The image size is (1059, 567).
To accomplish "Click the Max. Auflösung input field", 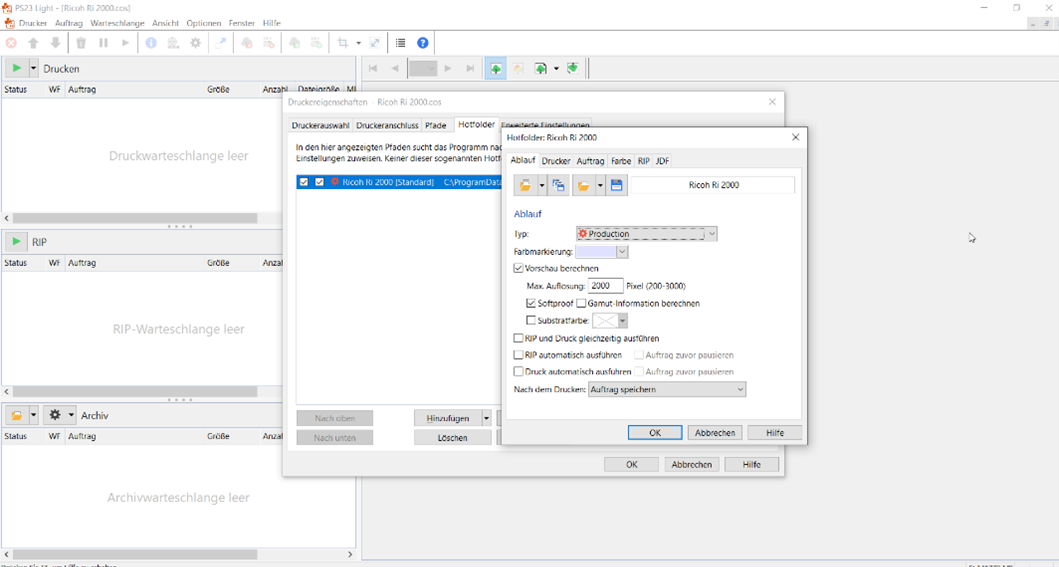I will point(605,286).
